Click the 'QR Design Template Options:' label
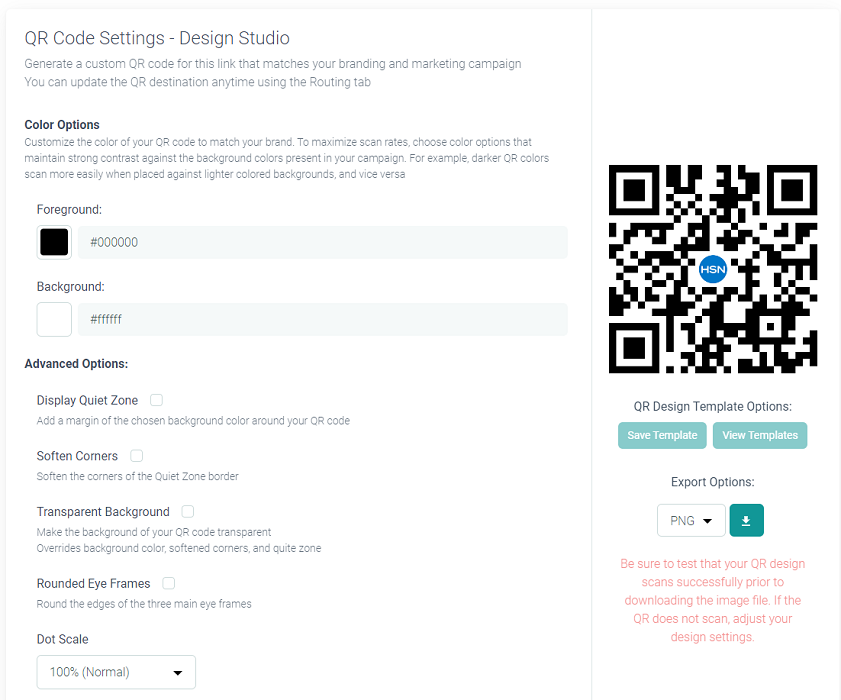 [712, 406]
